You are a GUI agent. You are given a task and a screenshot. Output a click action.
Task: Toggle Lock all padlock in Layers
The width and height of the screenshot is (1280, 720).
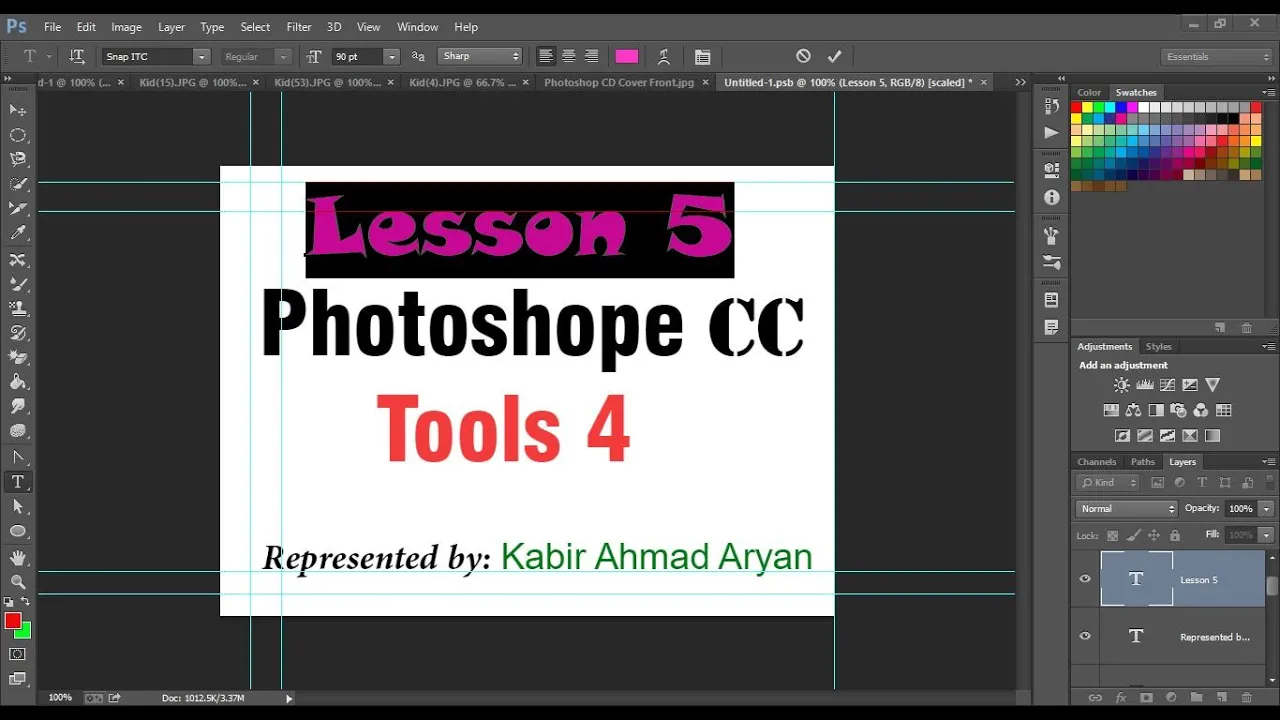click(x=1175, y=535)
